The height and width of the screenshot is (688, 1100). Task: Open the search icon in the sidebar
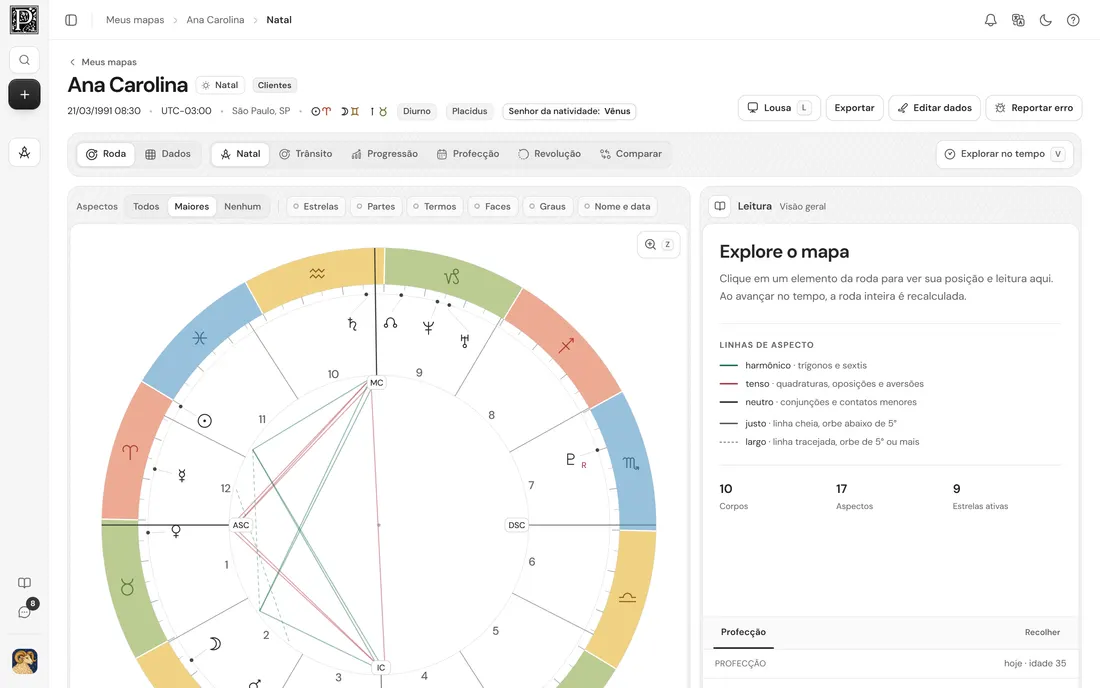pyautogui.click(x=25, y=60)
